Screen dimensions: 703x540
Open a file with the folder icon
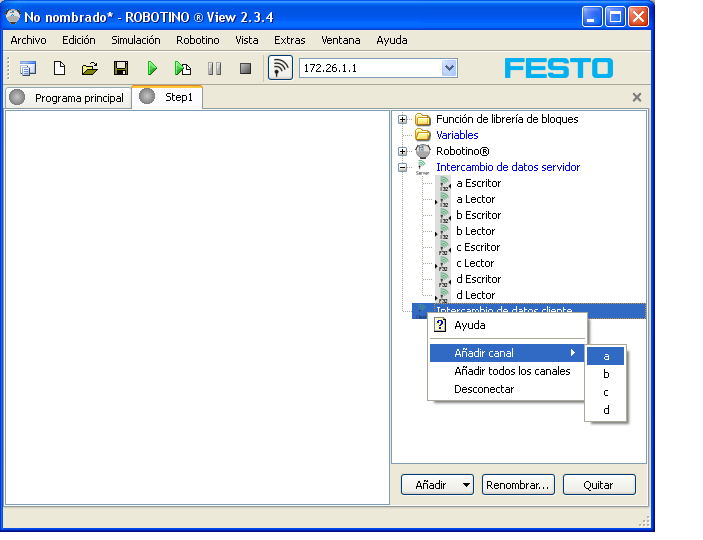pyautogui.click(x=90, y=69)
